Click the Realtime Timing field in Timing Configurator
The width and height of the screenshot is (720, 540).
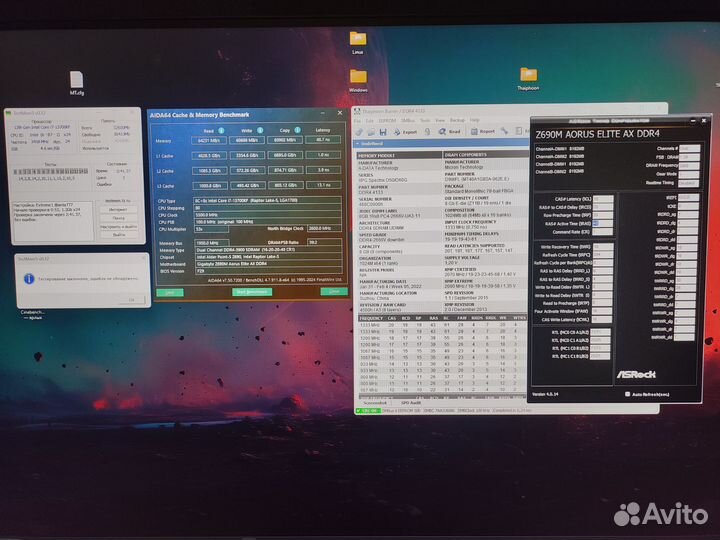(x=689, y=183)
